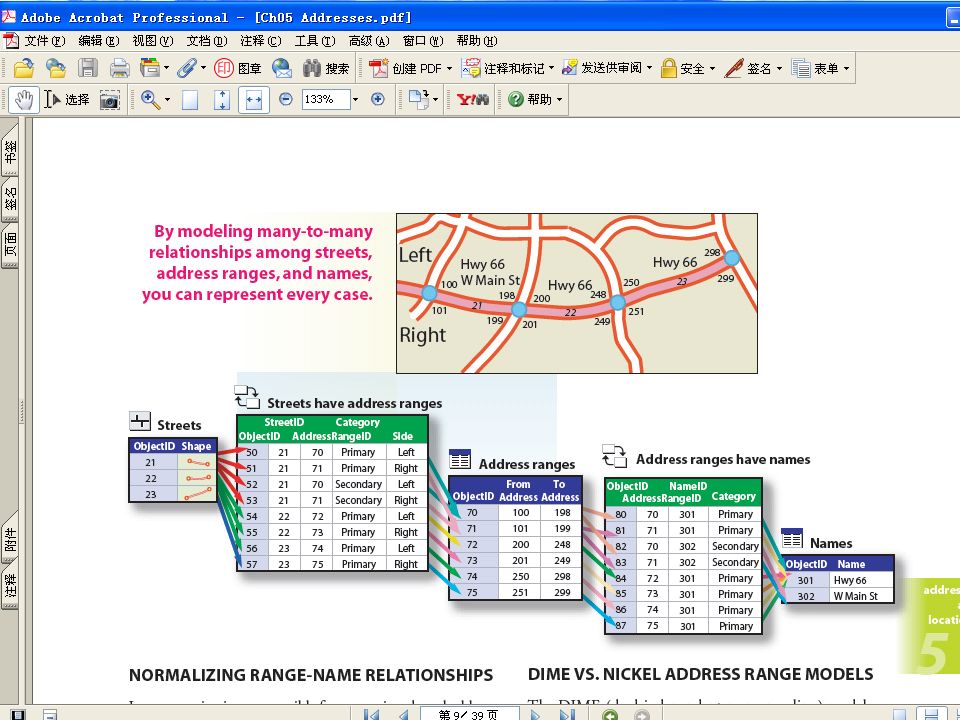The image size is (960, 720).
Task: Click the 搜索 binoculars search button
Action: [x=326, y=68]
